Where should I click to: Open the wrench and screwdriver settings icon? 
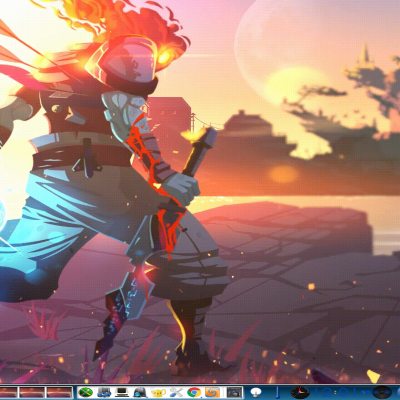[176, 392]
